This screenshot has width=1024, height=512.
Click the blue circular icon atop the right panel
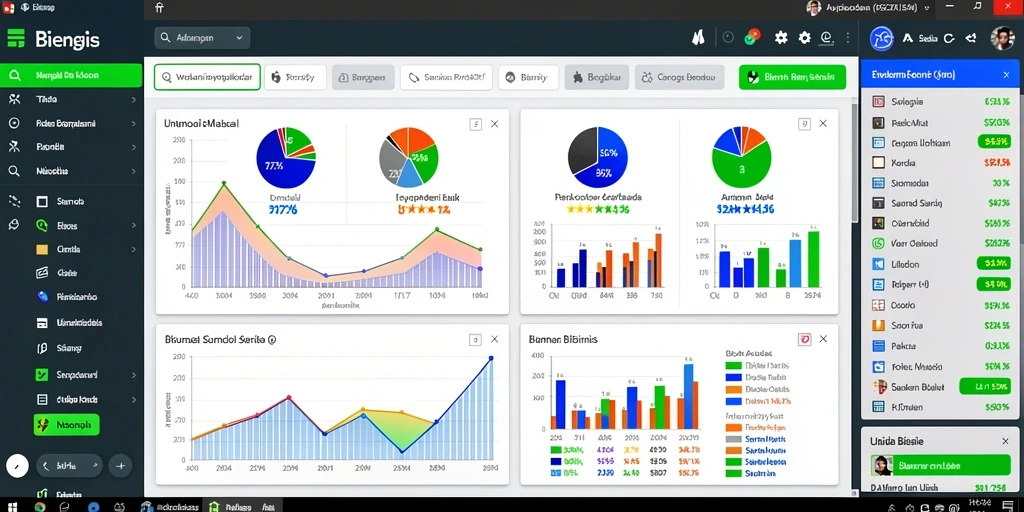(882, 38)
